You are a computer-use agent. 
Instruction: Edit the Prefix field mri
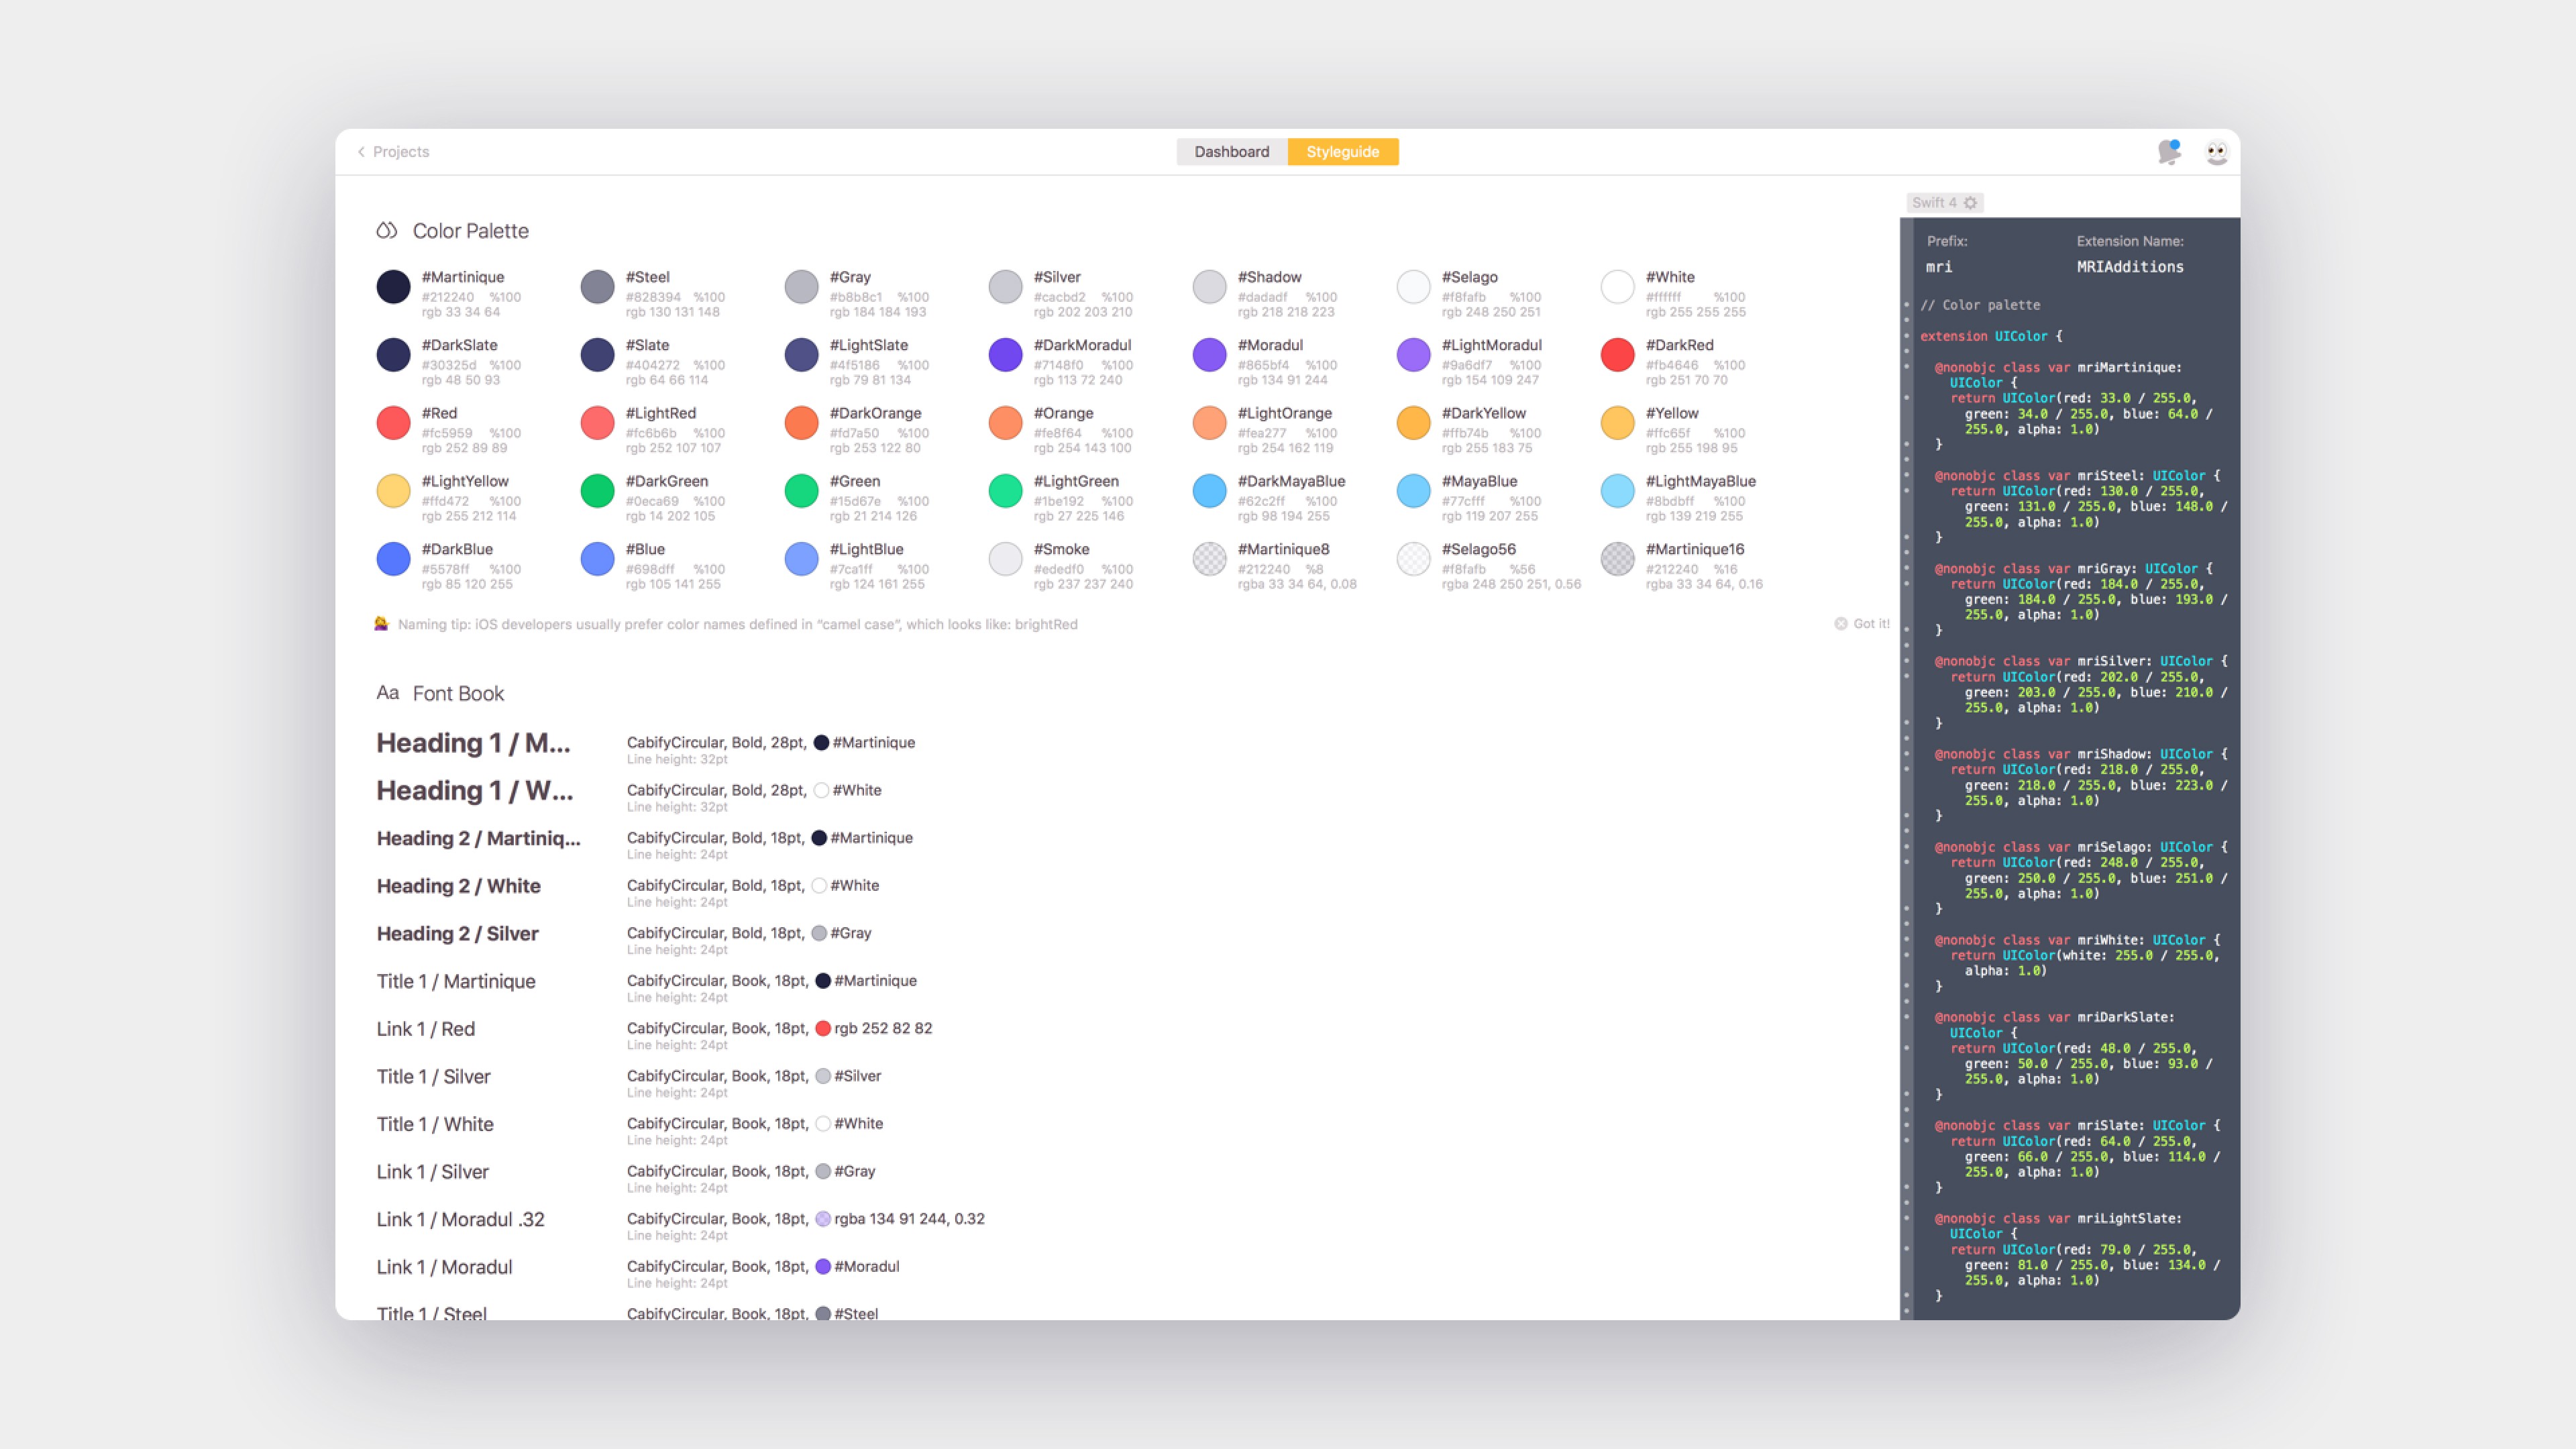coord(1939,267)
